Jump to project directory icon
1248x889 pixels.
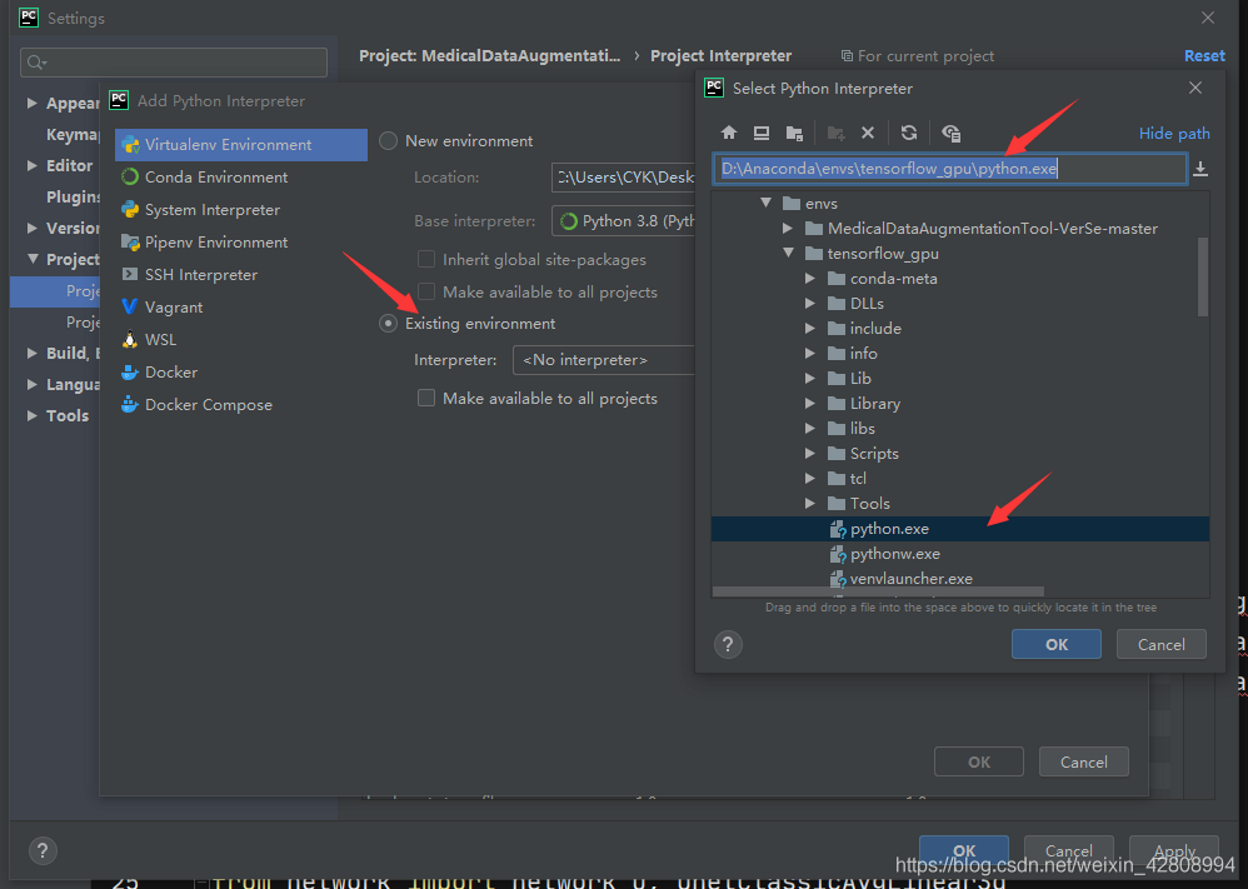(x=794, y=133)
